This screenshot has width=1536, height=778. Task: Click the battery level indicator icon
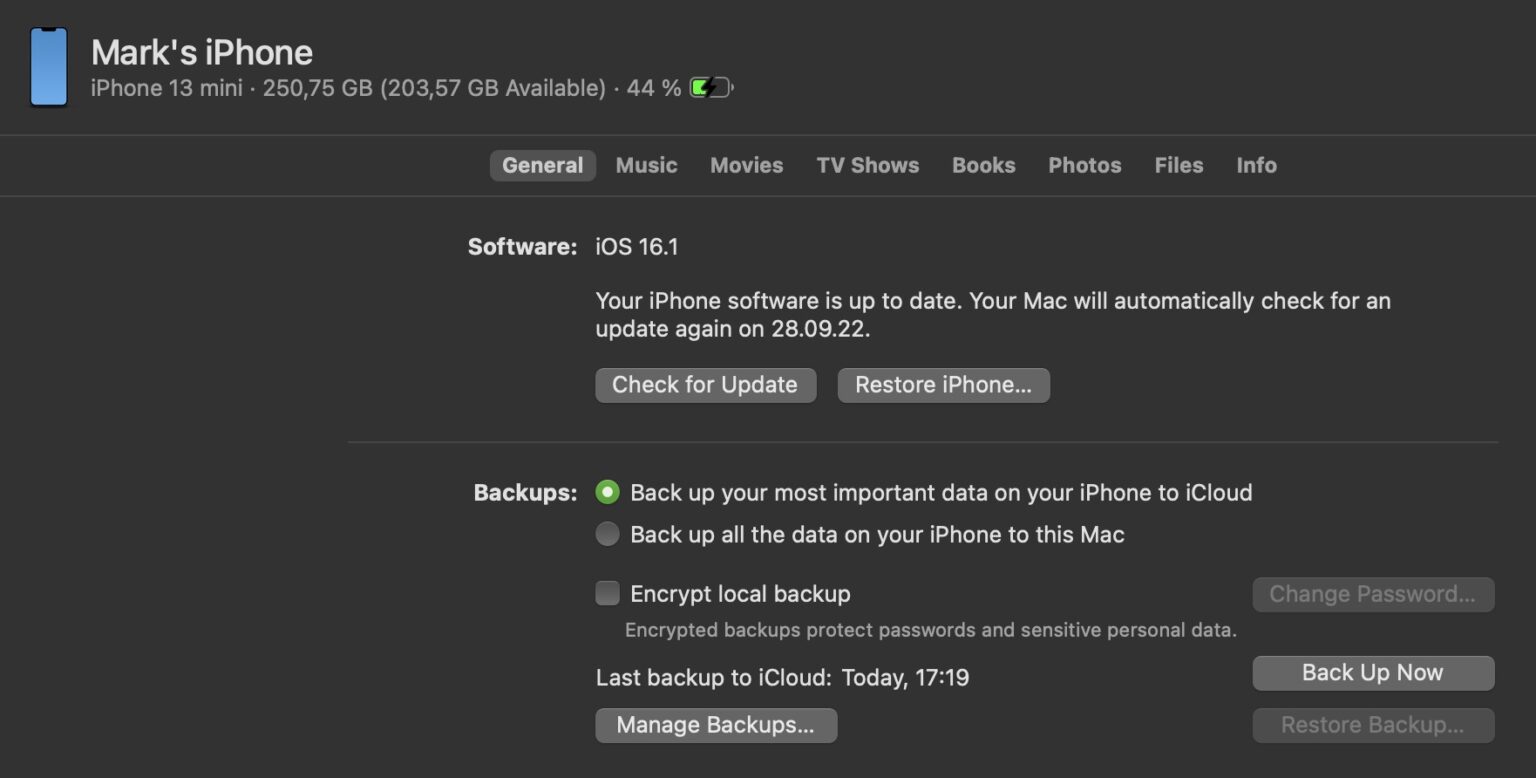click(x=710, y=87)
